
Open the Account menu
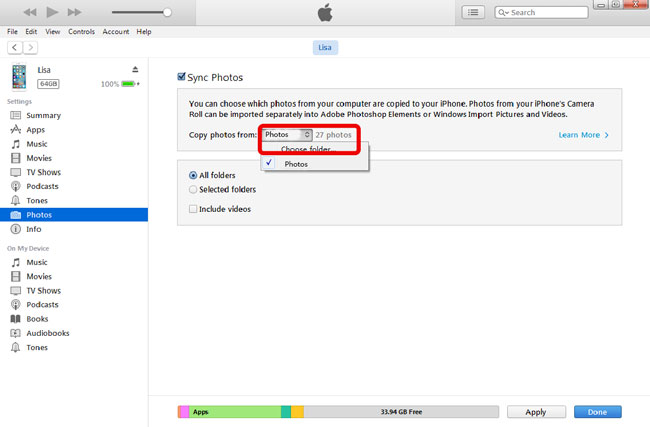pos(116,32)
